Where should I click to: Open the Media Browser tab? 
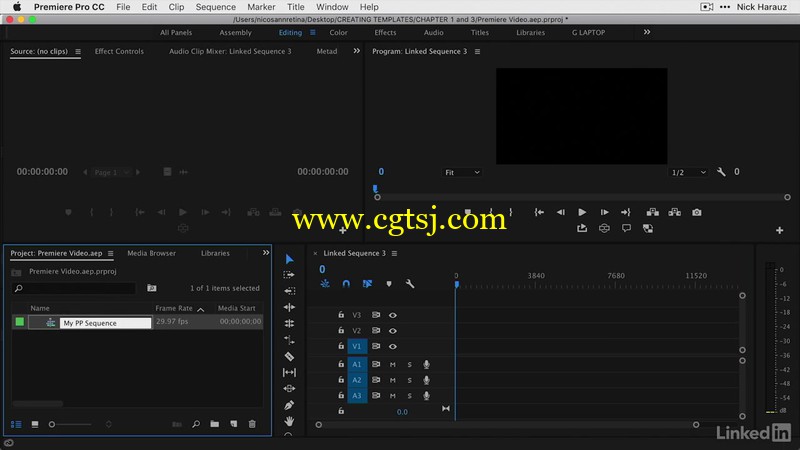(152, 253)
